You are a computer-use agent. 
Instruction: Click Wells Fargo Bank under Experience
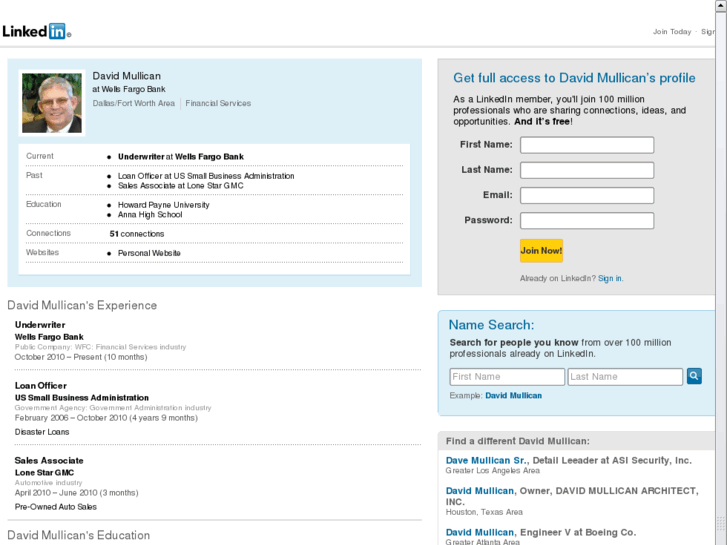coord(49,337)
